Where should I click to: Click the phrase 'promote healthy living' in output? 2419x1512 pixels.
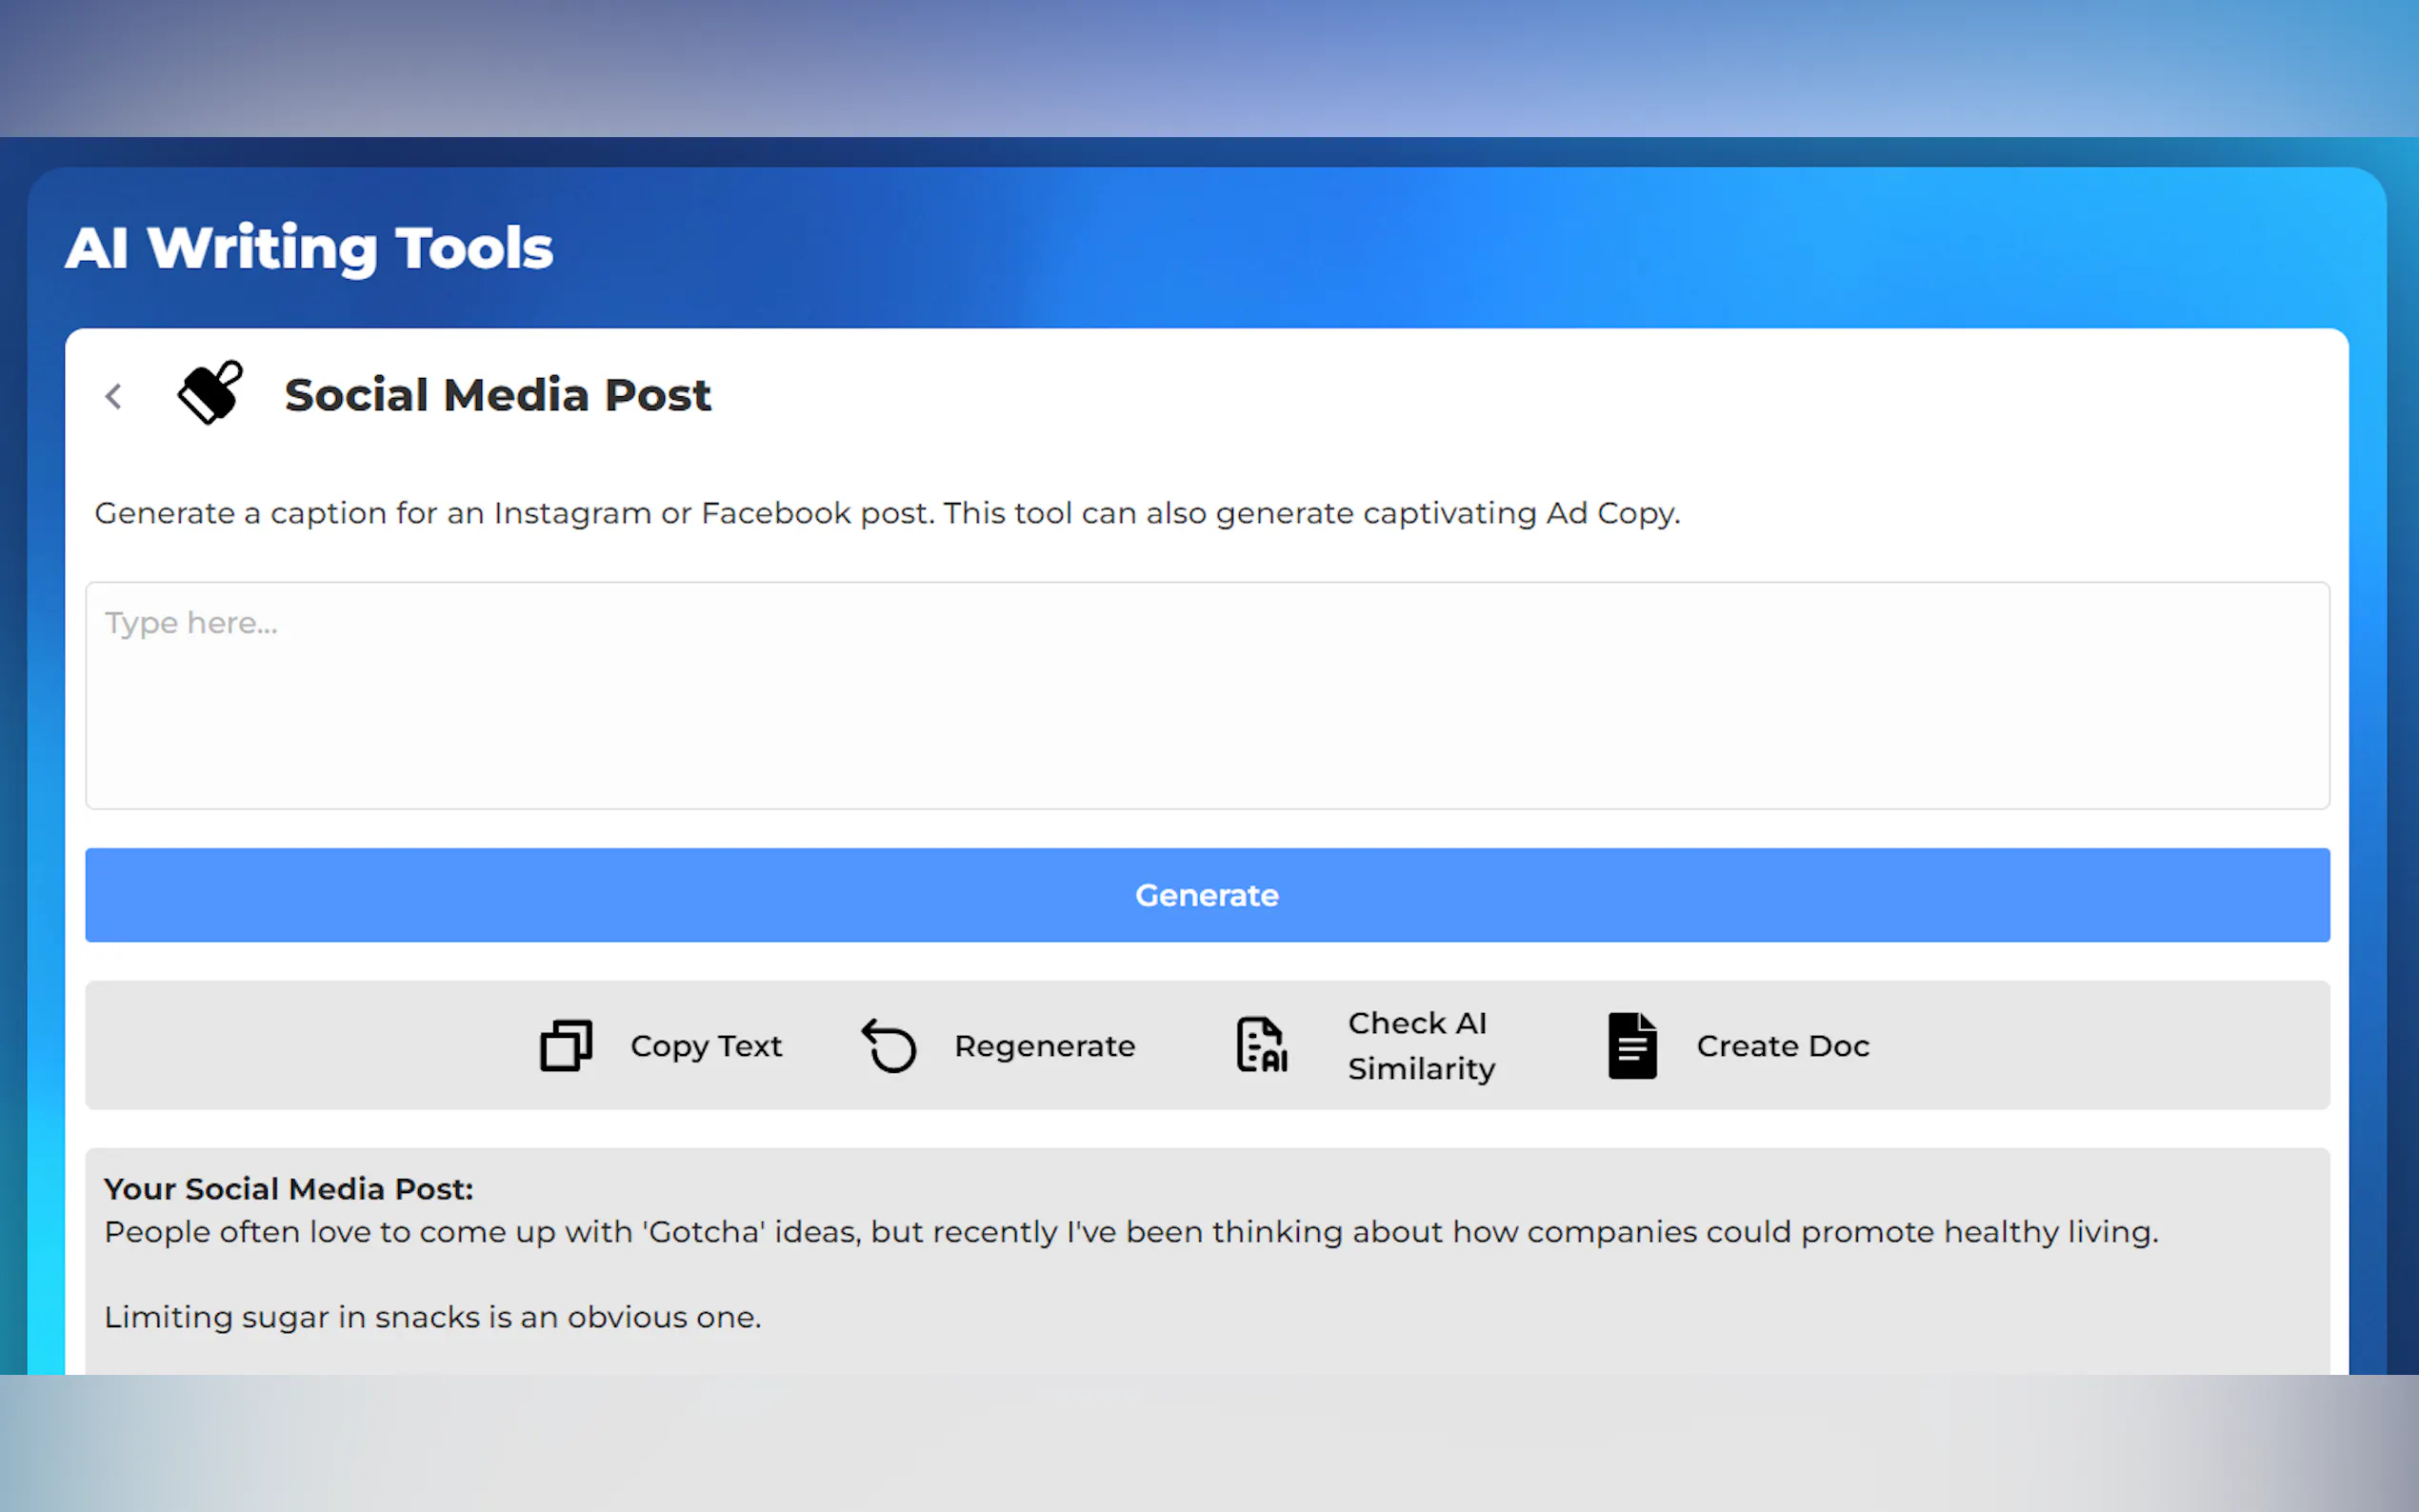(1978, 1232)
